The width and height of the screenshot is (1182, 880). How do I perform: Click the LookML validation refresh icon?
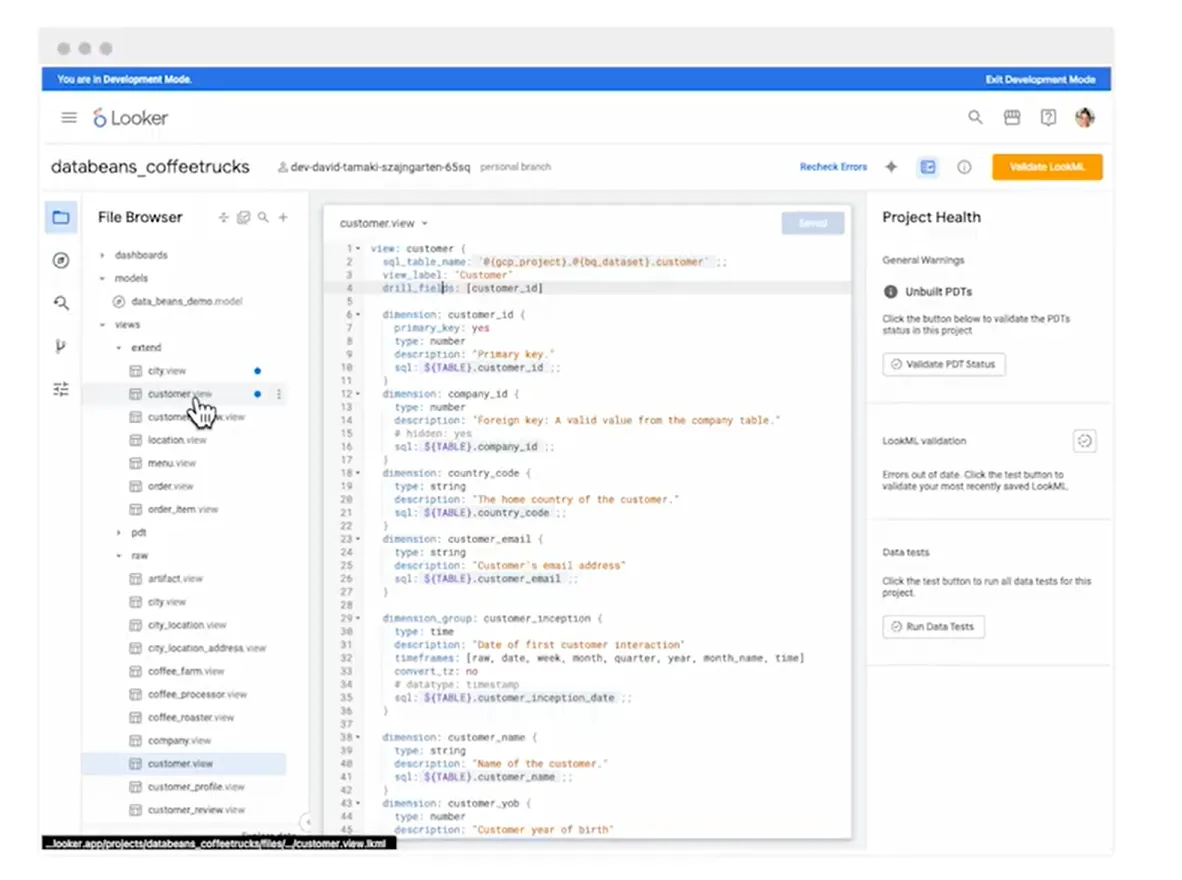[x=1084, y=441]
